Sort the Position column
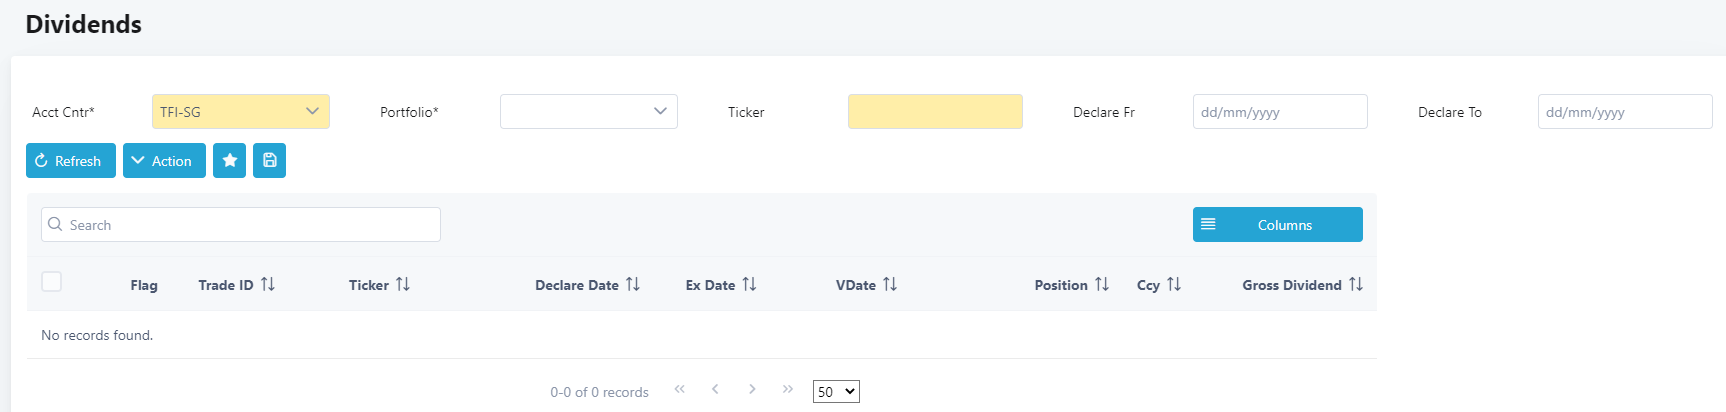Image resolution: width=1726 pixels, height=412 pixels. [1102, 285]
